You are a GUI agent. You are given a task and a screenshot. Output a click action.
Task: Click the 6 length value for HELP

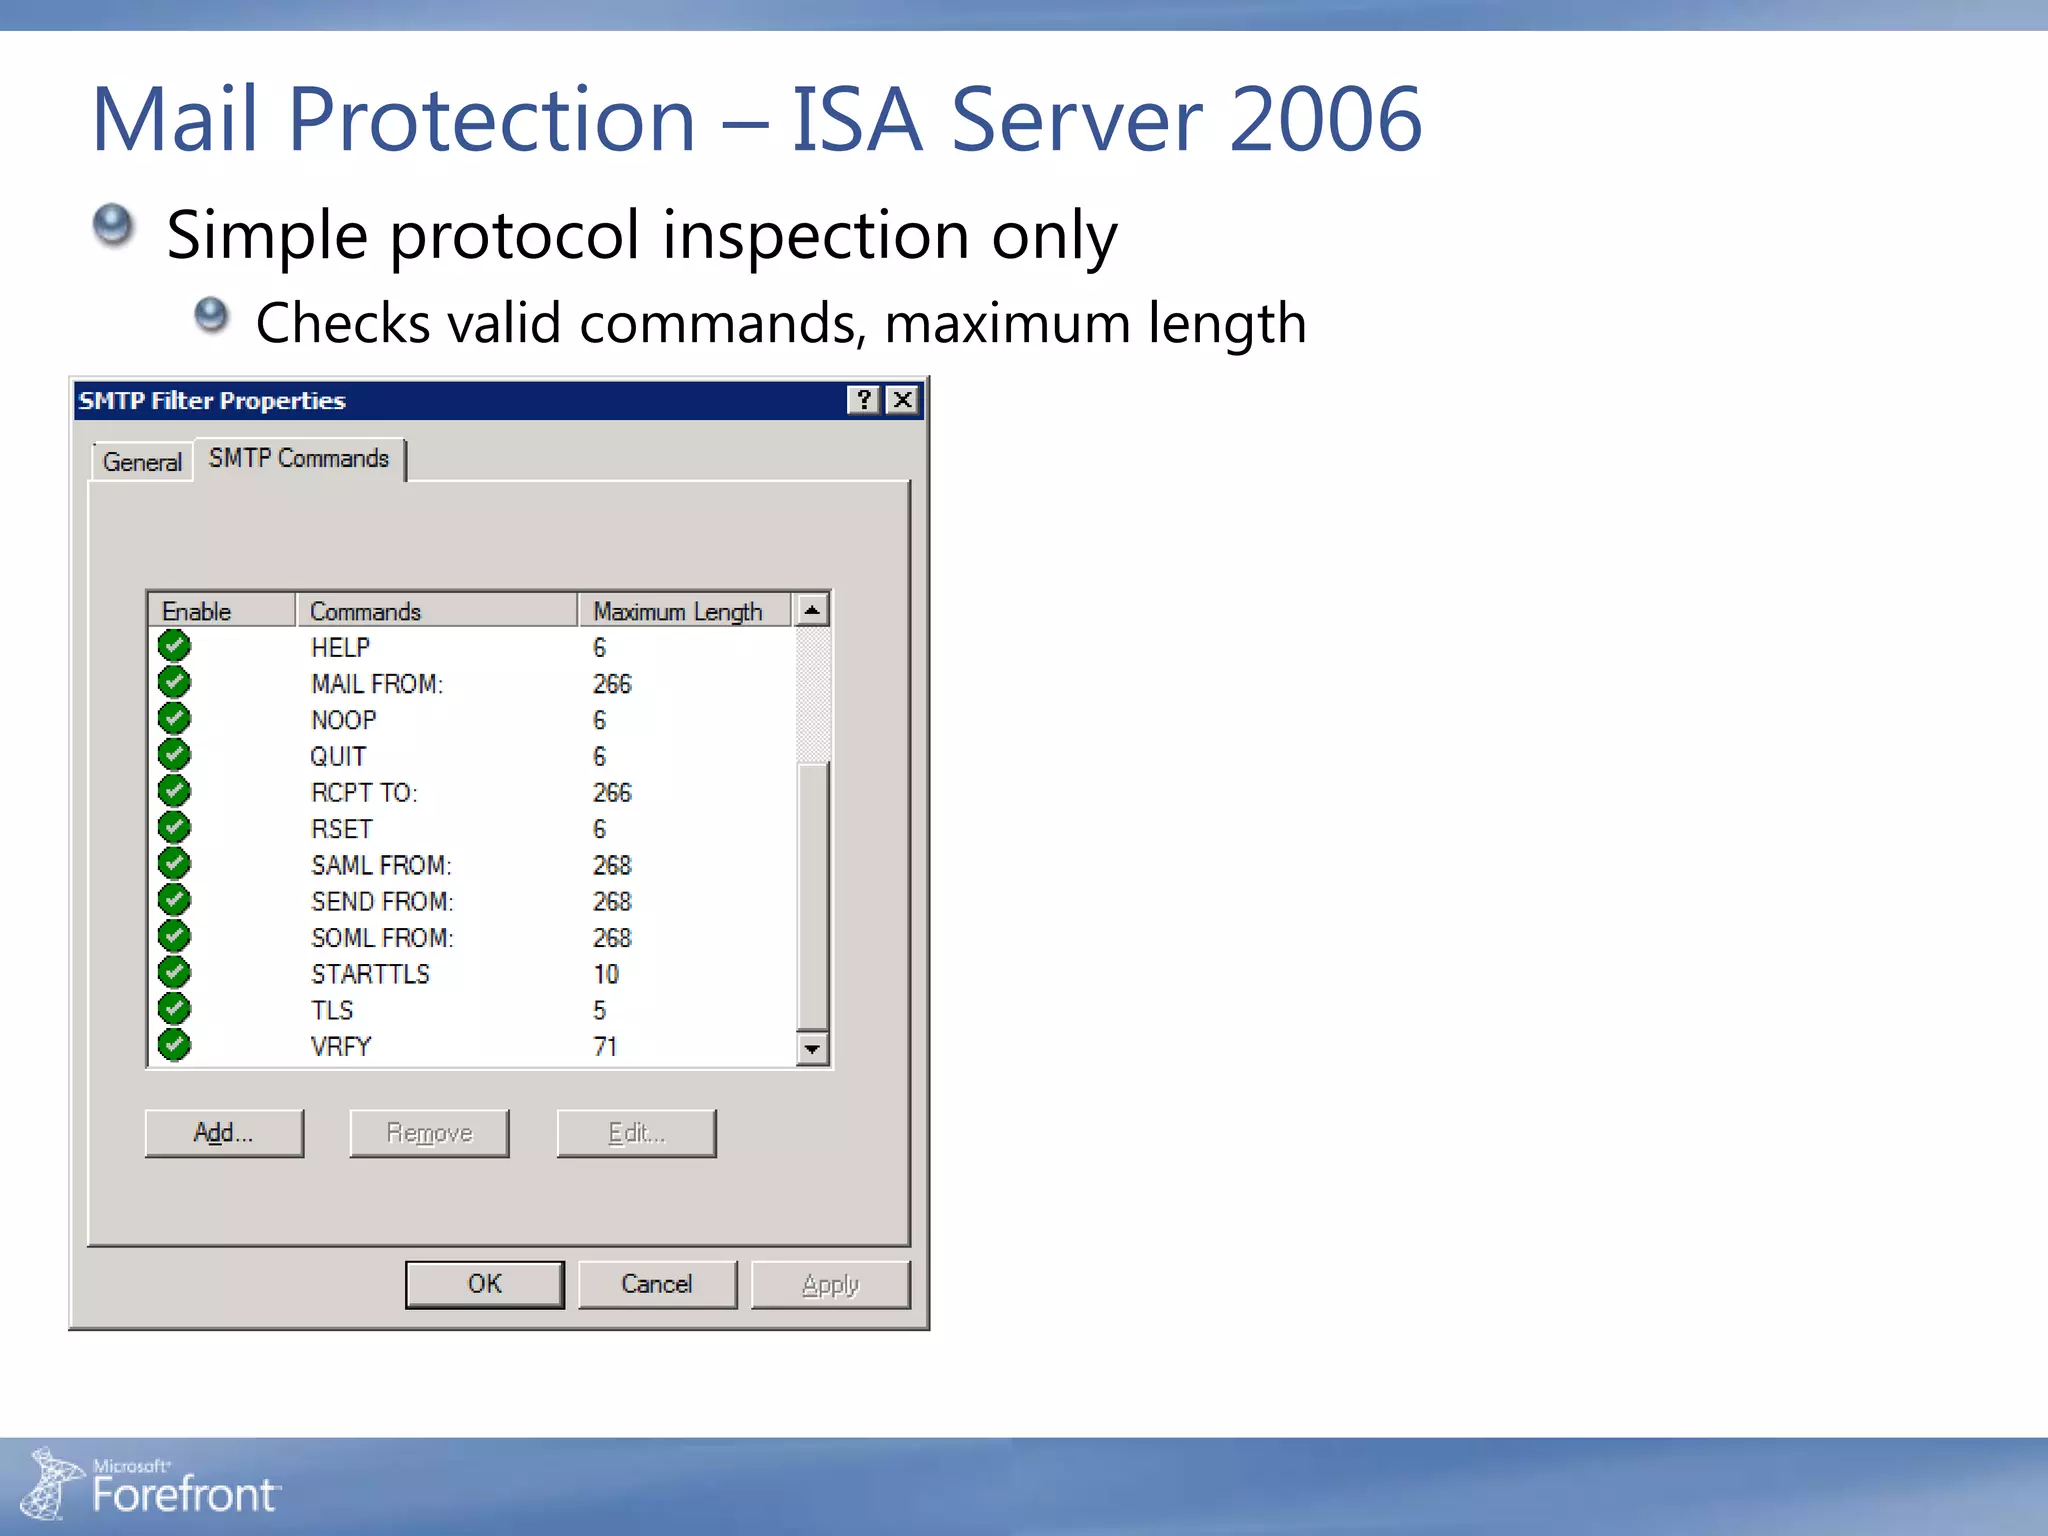(x=599, y=648)
